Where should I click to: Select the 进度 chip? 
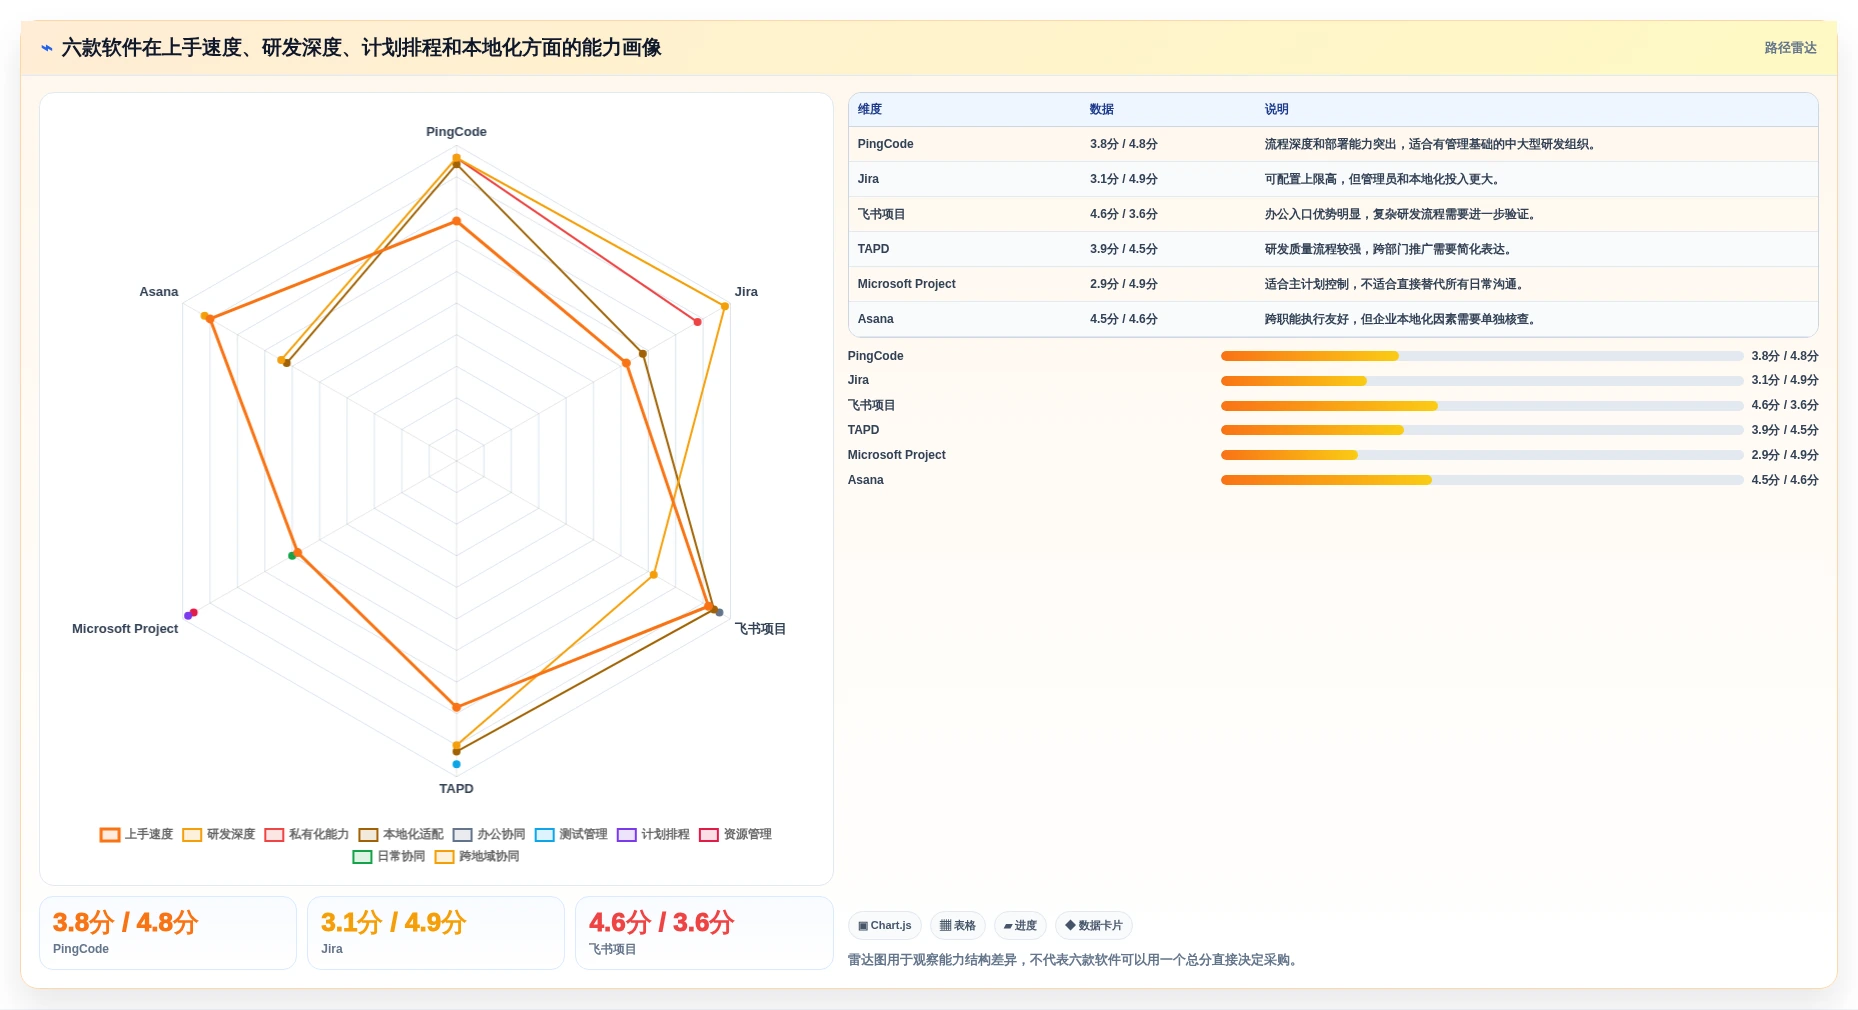[x=1020, y=925]
